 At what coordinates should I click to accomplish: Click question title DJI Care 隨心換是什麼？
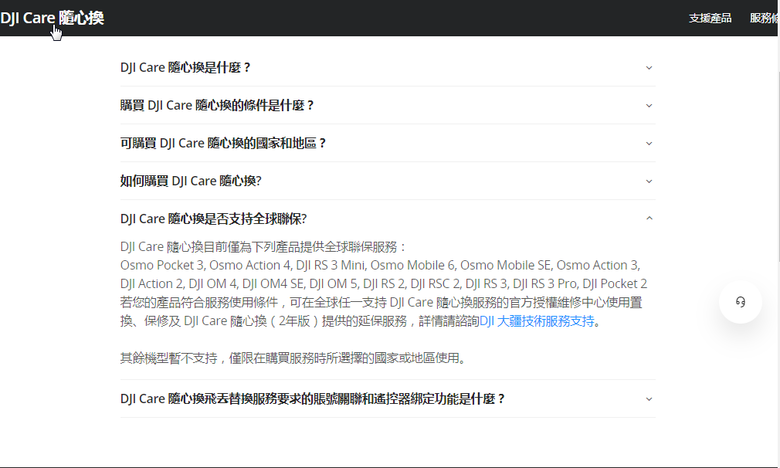[x=186, y=68]
